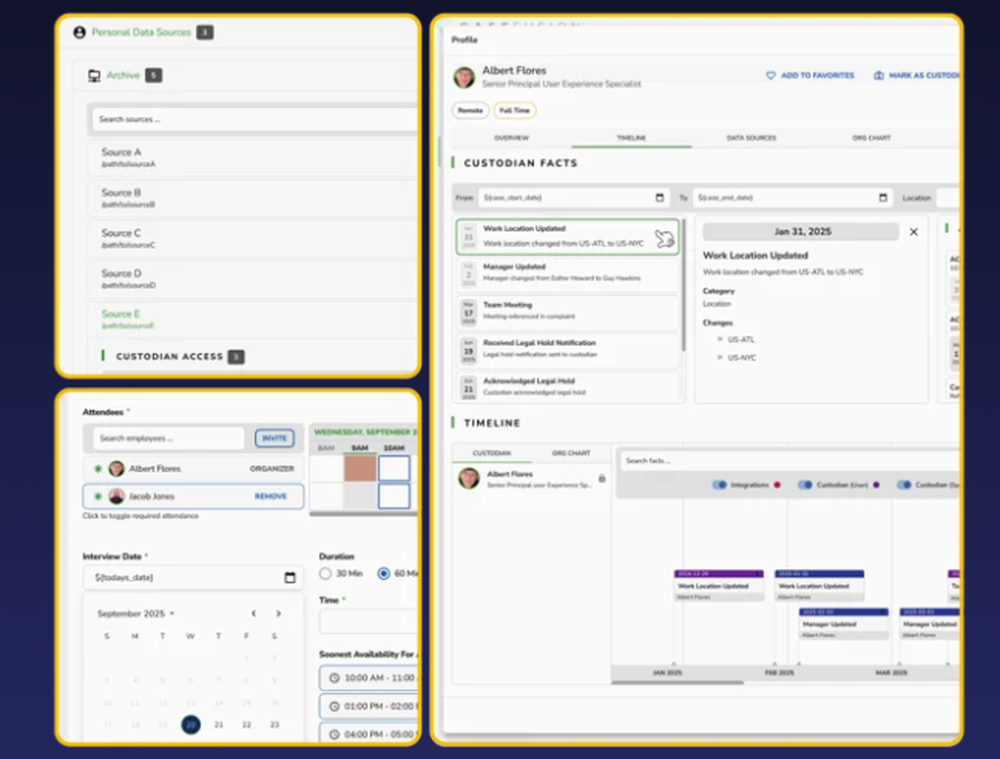
Task: Open the September 2025 month dropdown
Action: [x=130, y=613]
